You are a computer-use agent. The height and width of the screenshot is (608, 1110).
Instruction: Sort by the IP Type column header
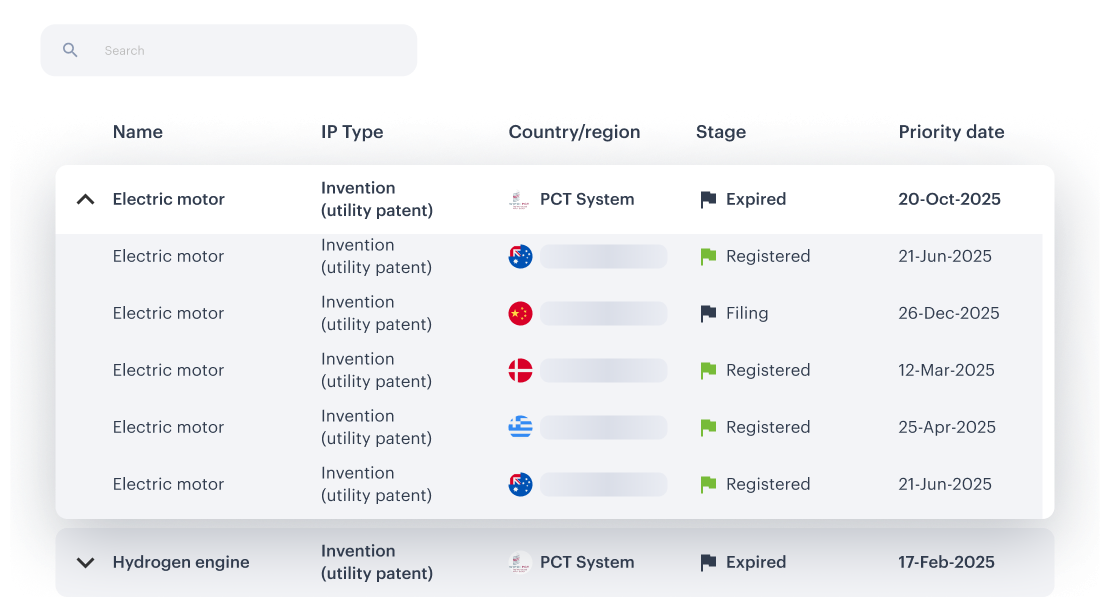click(x=352, y=132)
